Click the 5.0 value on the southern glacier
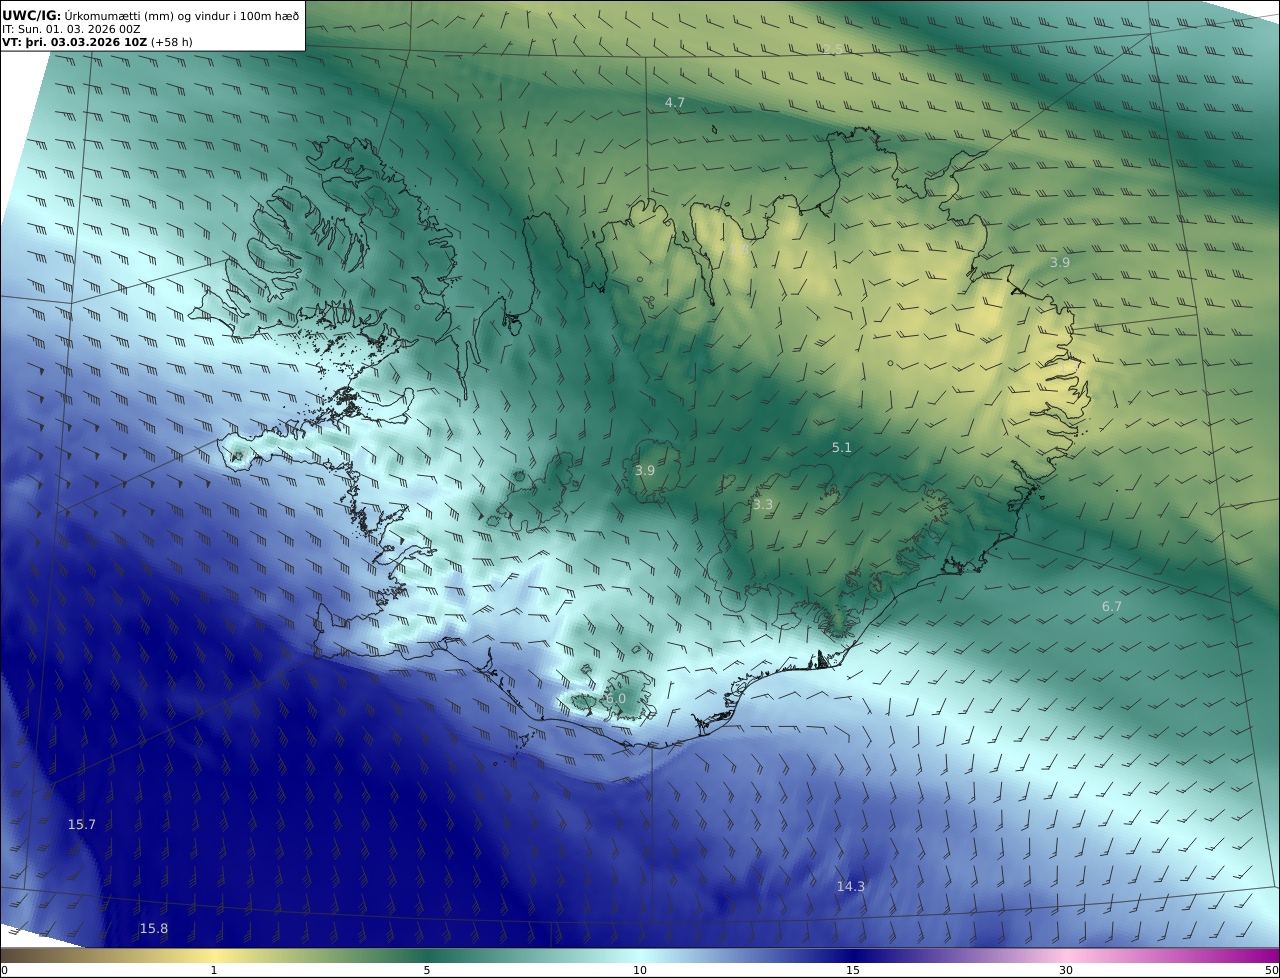Image resolution: width=1280 pixels, height=978 pixels. coord(616,699)
